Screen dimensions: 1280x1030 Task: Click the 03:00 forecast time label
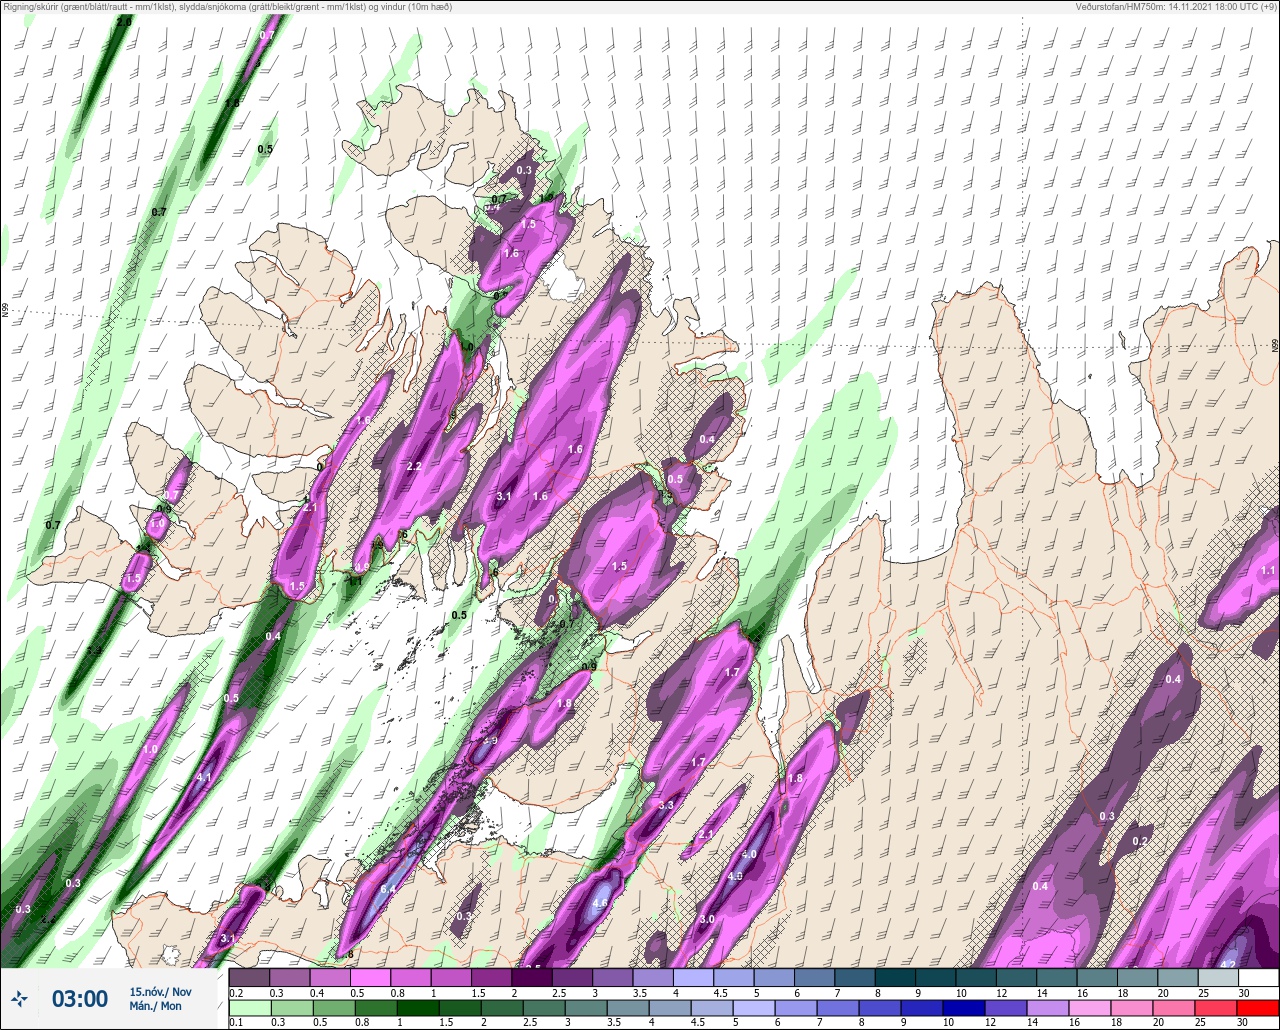(x=79, y=999)
